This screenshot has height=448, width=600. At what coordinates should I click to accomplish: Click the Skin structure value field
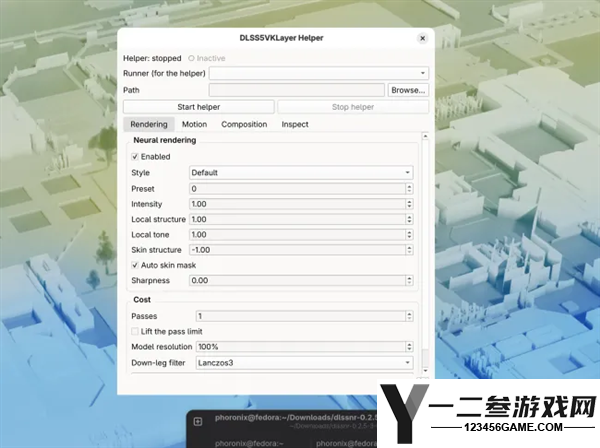(297, 250)
